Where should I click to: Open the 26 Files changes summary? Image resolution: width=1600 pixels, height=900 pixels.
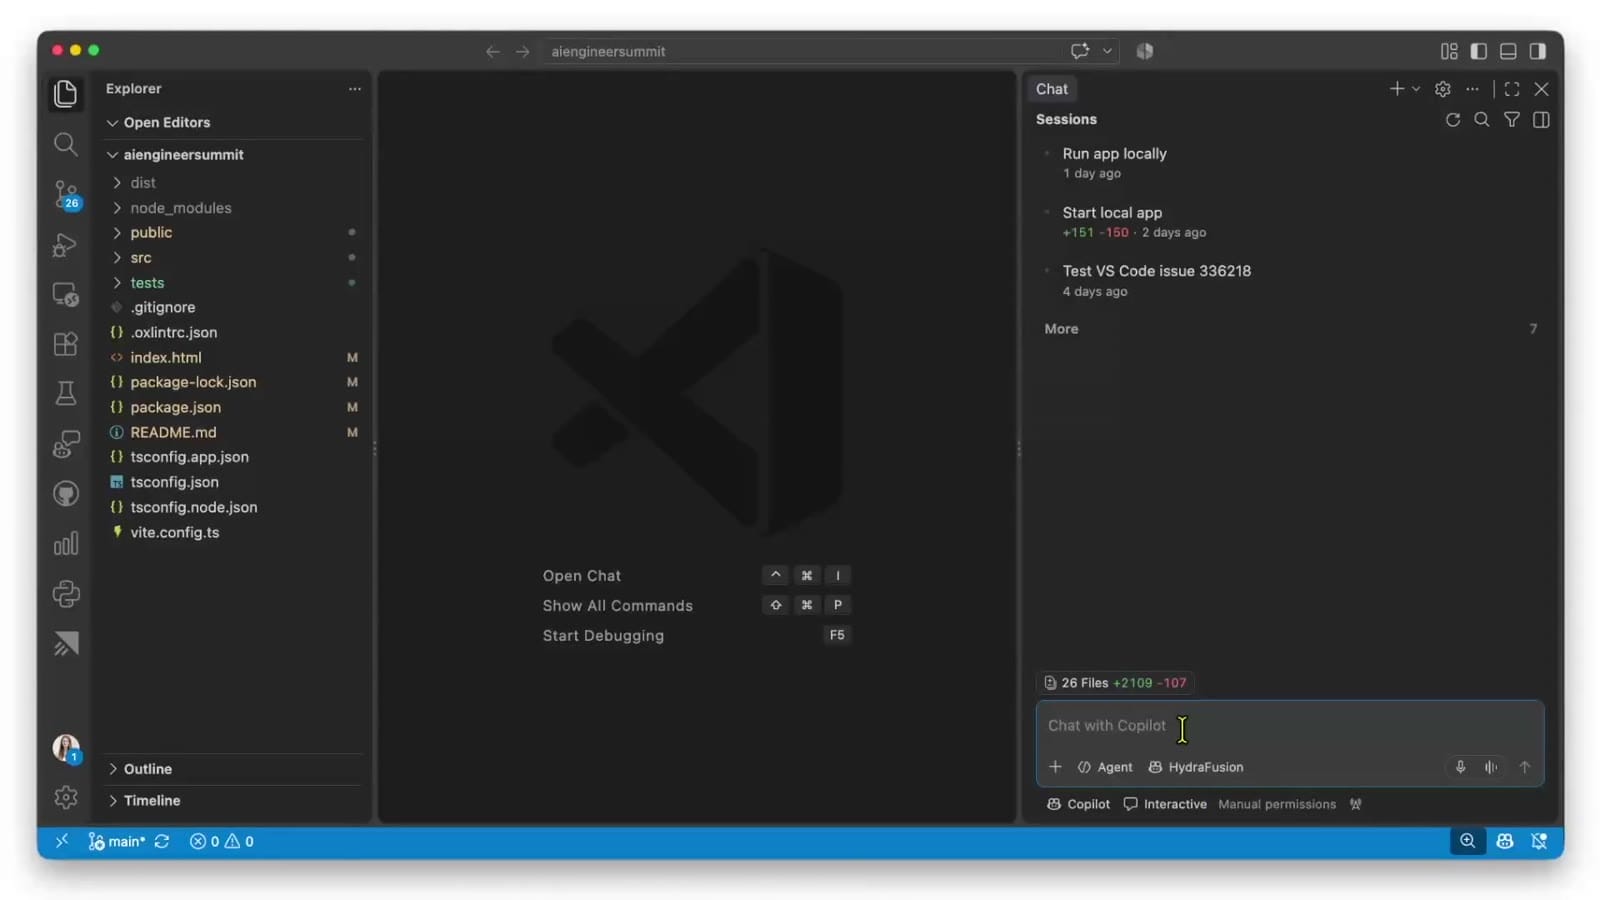(1115, 683)
